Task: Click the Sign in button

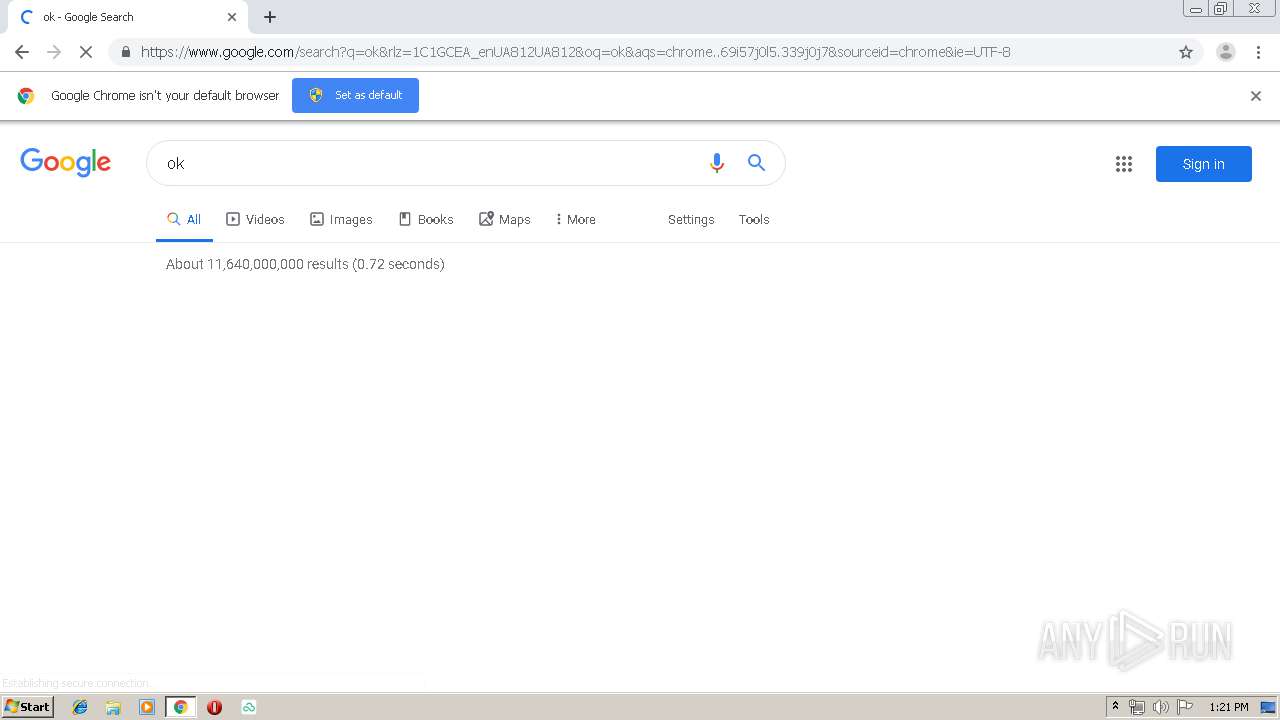Action: (1203, 164)
